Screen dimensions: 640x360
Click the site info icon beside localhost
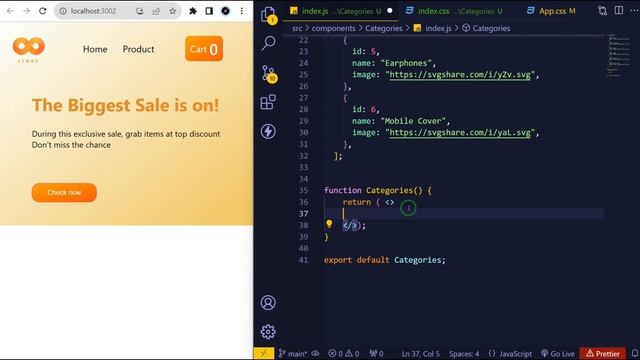coord(63,11)
